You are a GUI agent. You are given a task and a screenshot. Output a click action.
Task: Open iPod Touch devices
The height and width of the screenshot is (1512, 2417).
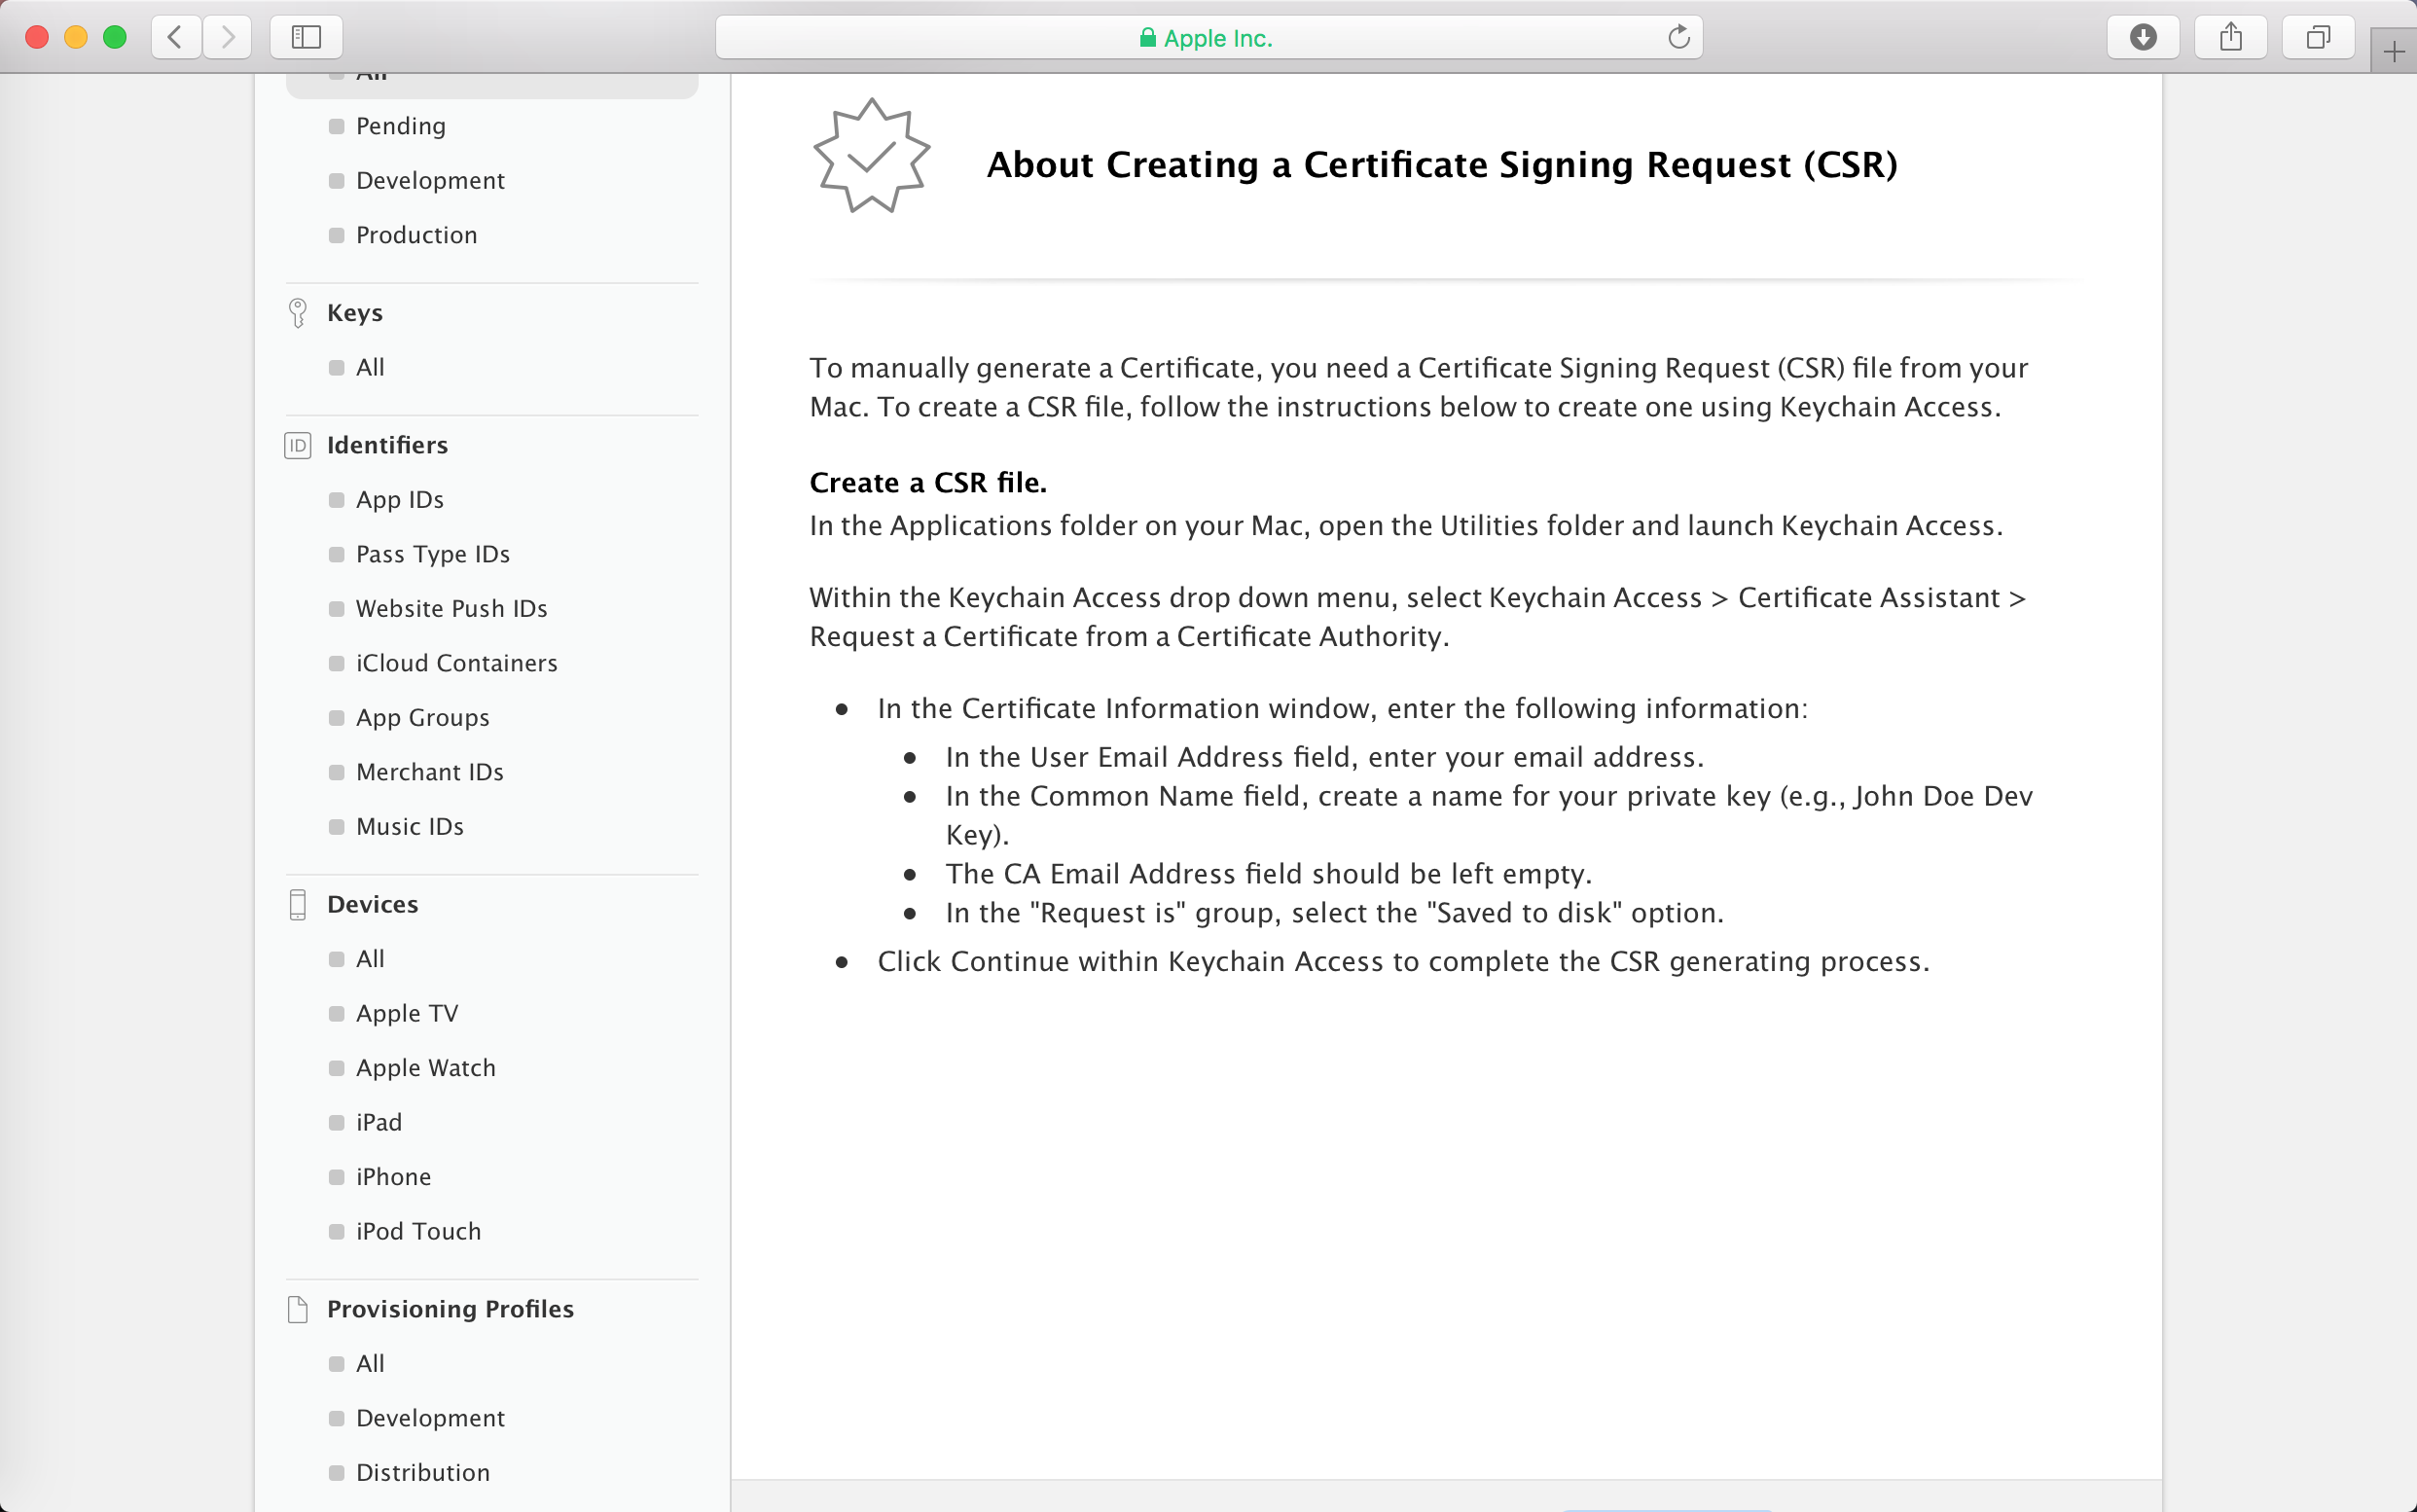(418, 1232)
